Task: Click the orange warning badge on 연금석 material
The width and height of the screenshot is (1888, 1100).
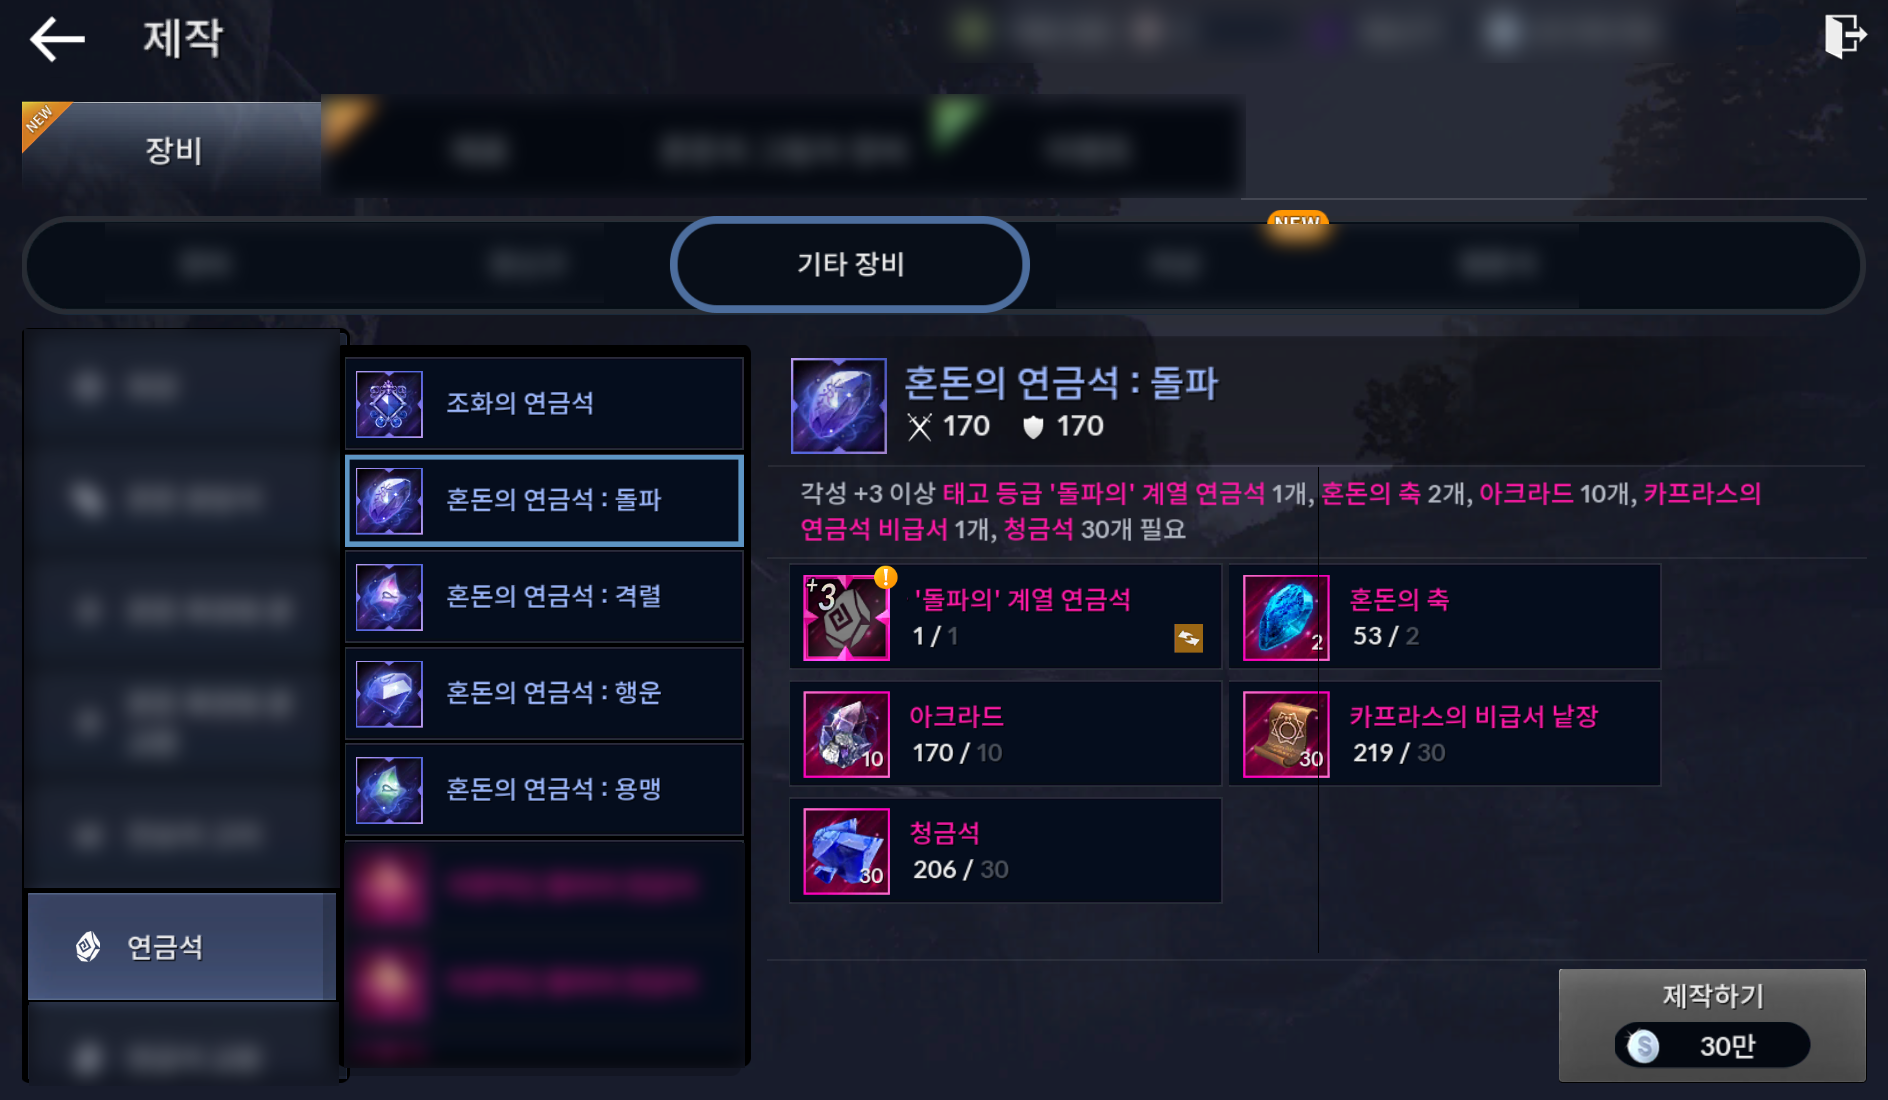Action: 885,577
